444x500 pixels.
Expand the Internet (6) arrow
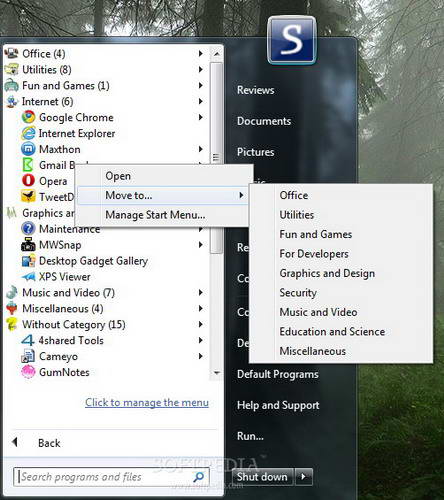(x=201, y=101)
